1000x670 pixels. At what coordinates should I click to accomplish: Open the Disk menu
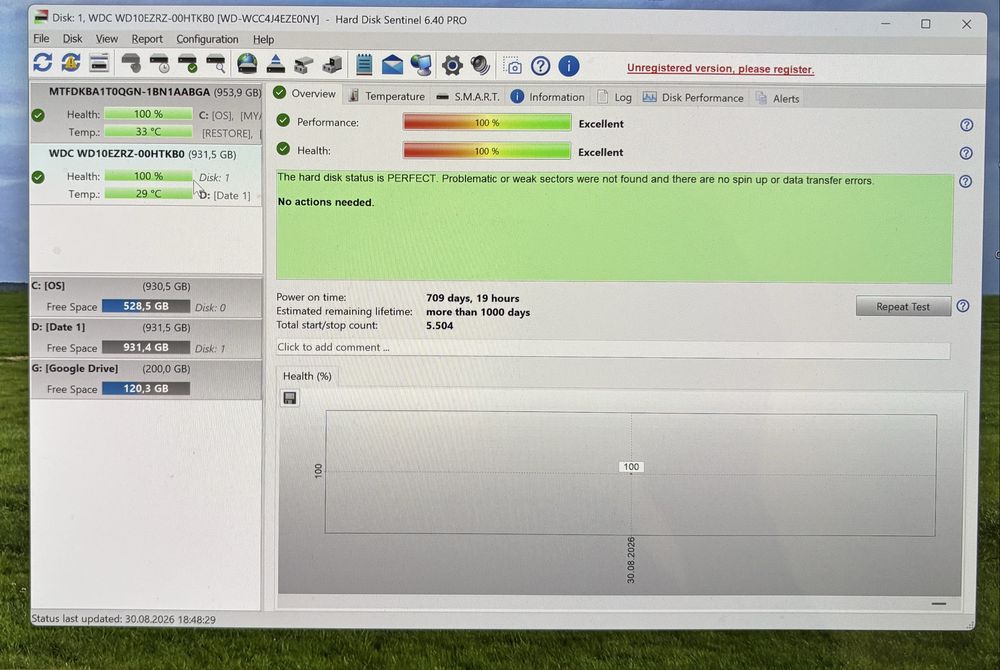(72, 39)
